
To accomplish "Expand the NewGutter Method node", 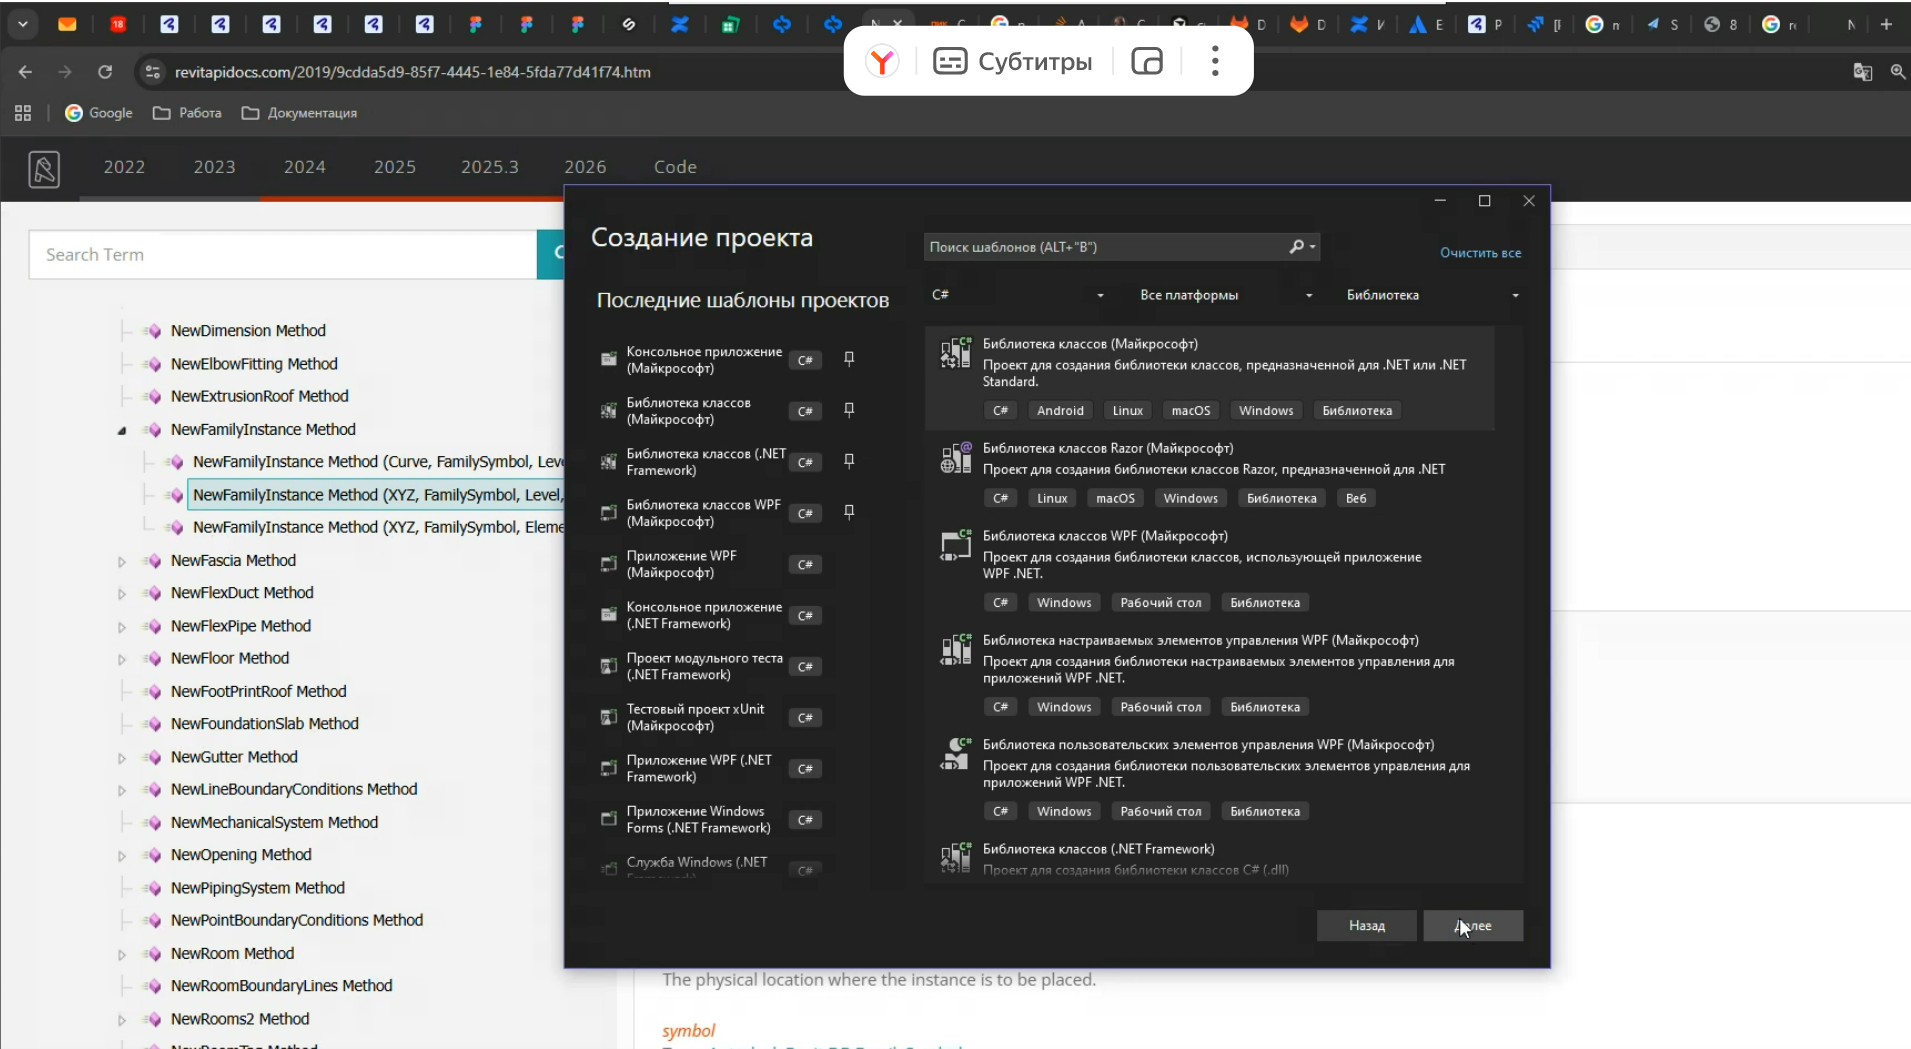I will click(x=122, y=758).
